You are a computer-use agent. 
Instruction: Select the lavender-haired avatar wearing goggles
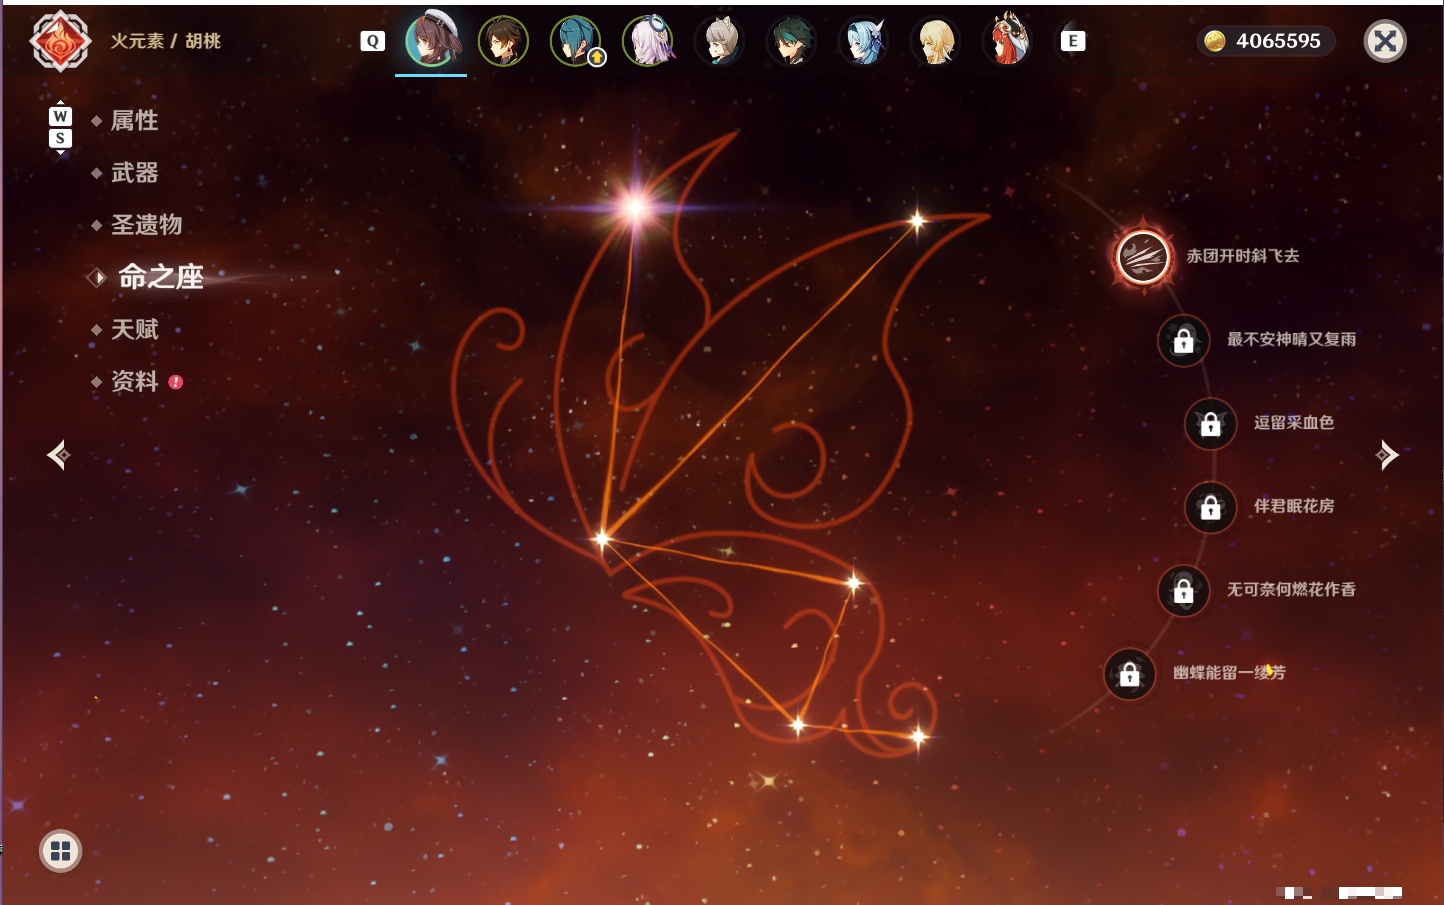pyautogui.click(x=648, y=41)
